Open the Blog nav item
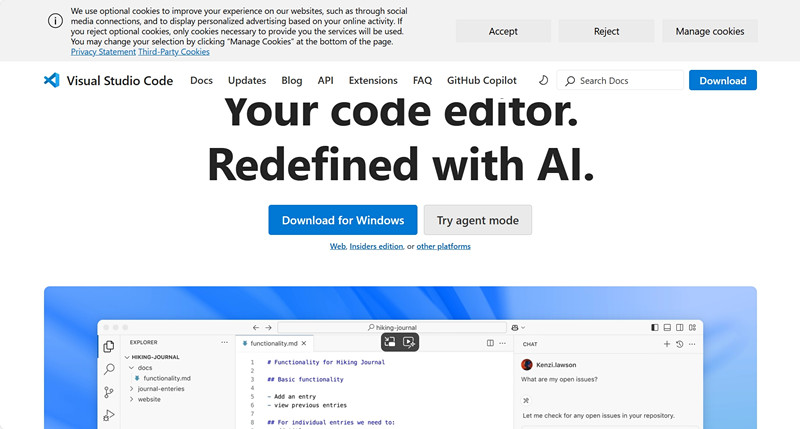 (292, 80)
